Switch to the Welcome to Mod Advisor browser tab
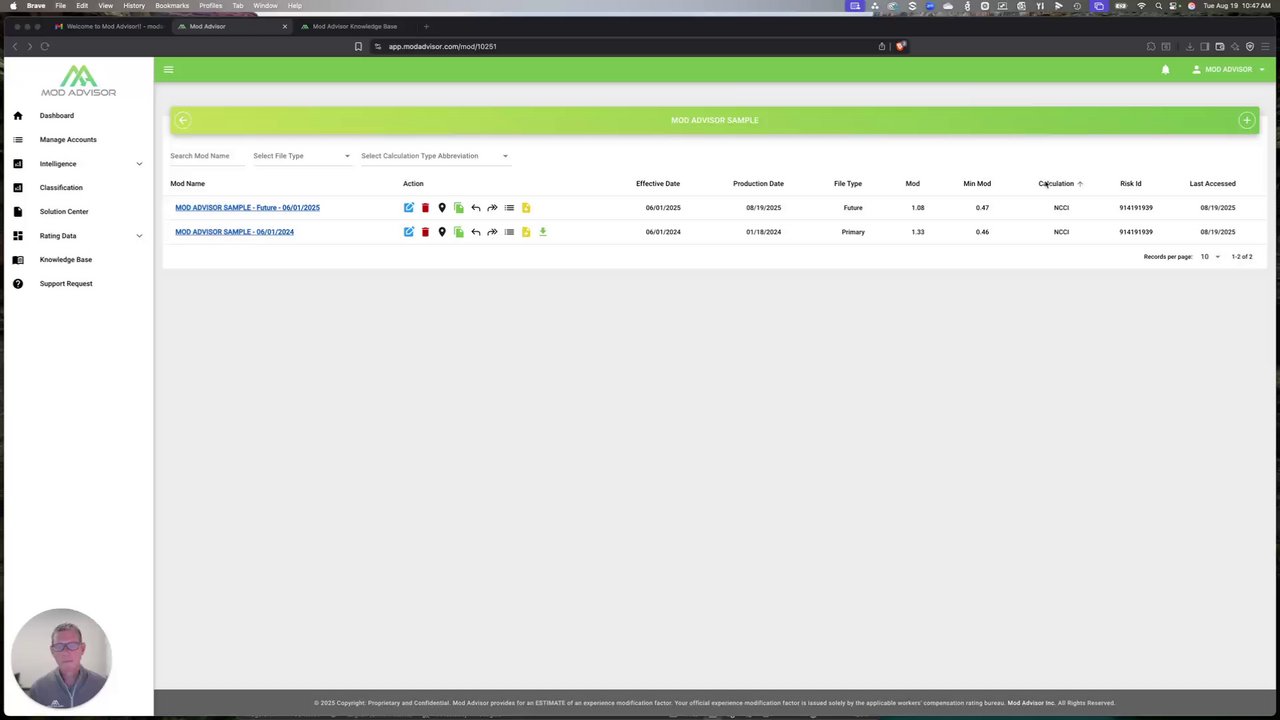 tap(110, 26)
